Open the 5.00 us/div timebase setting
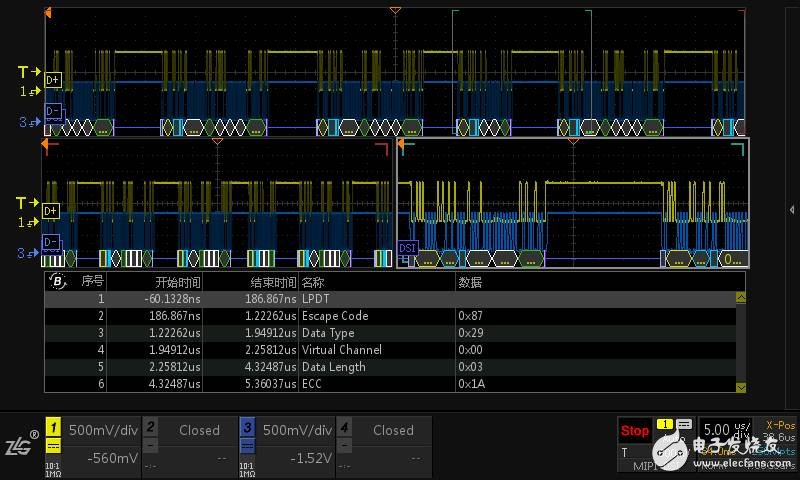The width and height of the screenshot is (800, 480). pyautogui.click(x=724, y=430)
